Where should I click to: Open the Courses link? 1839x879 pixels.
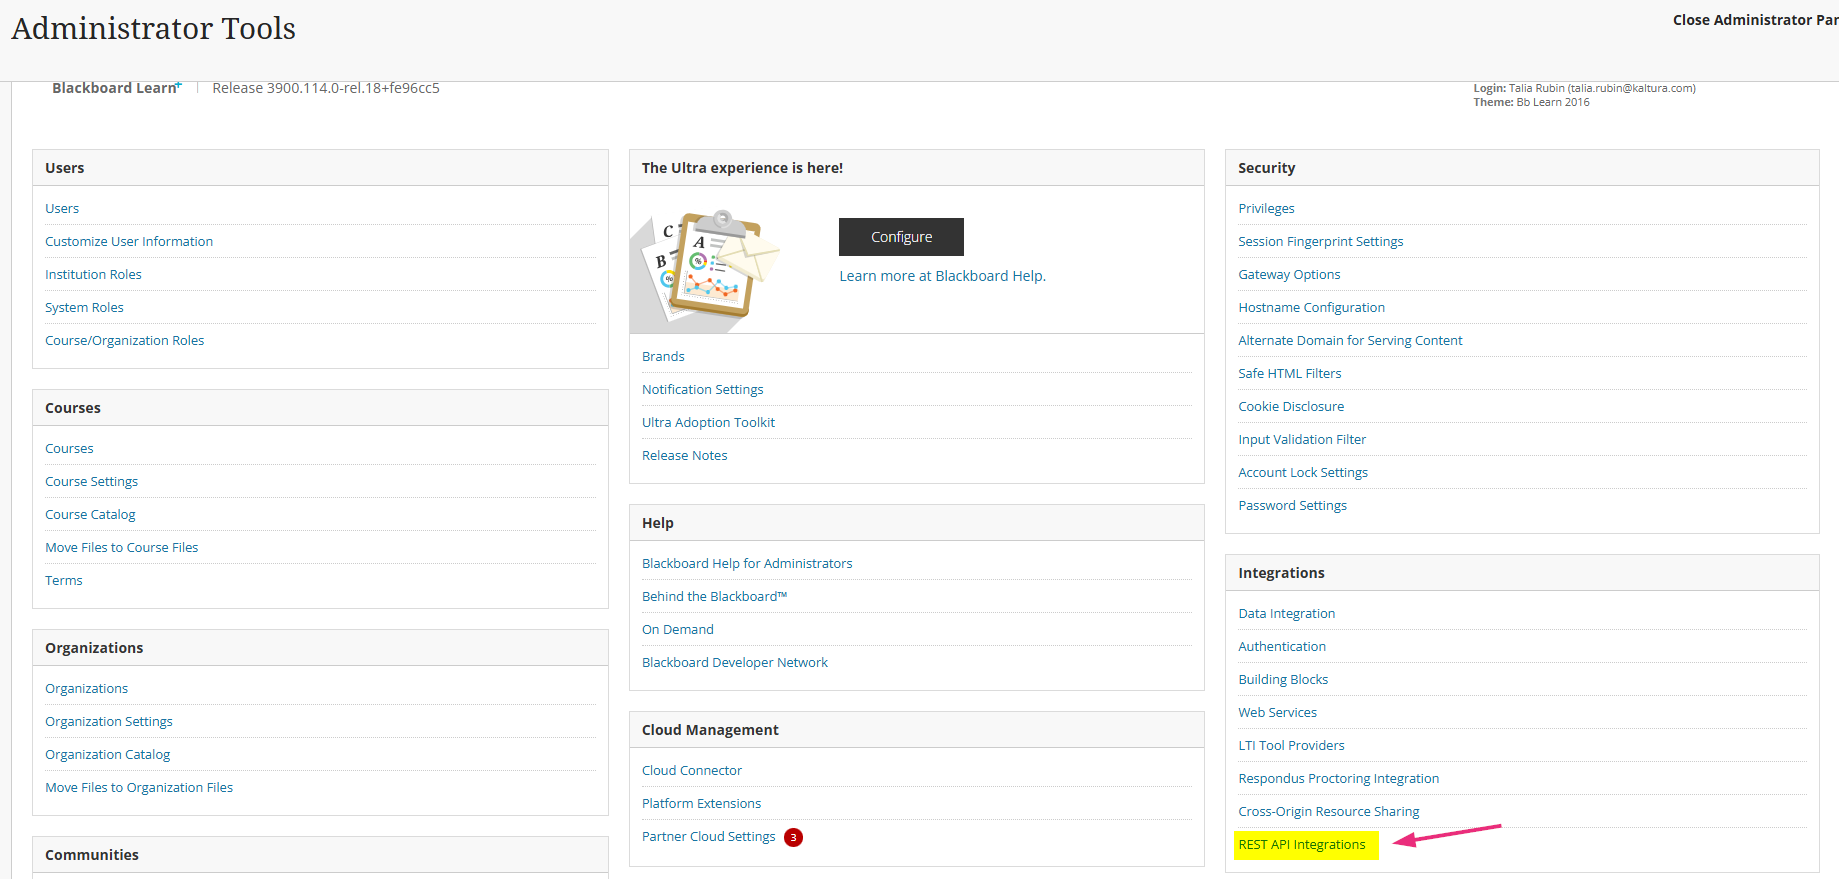coord(69,448)
